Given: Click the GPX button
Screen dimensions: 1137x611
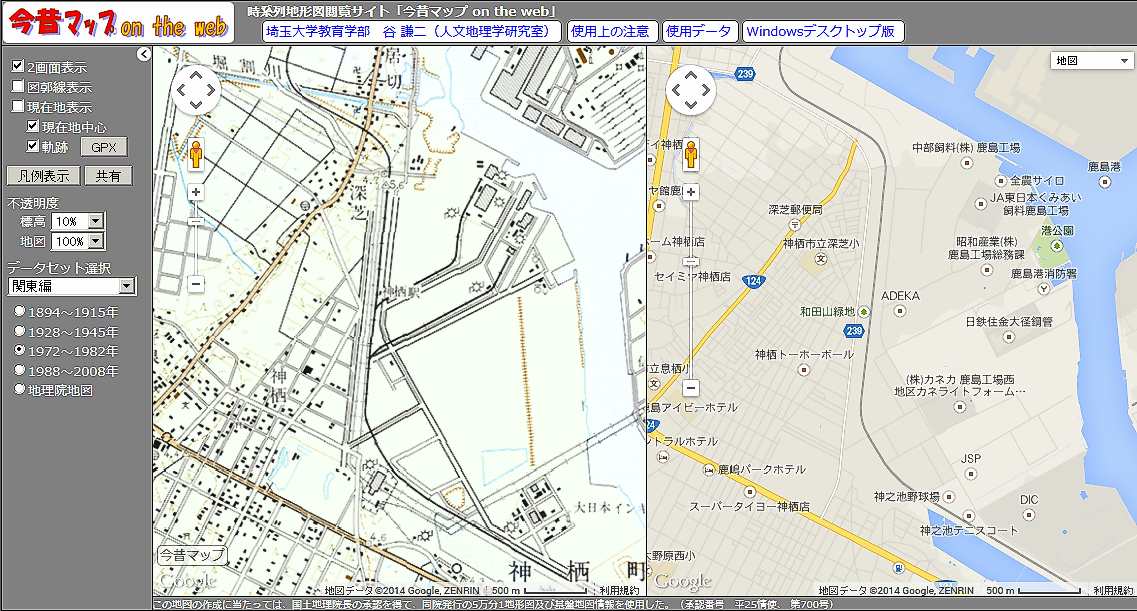Looking at the screenshot, I should coord(104,147).
